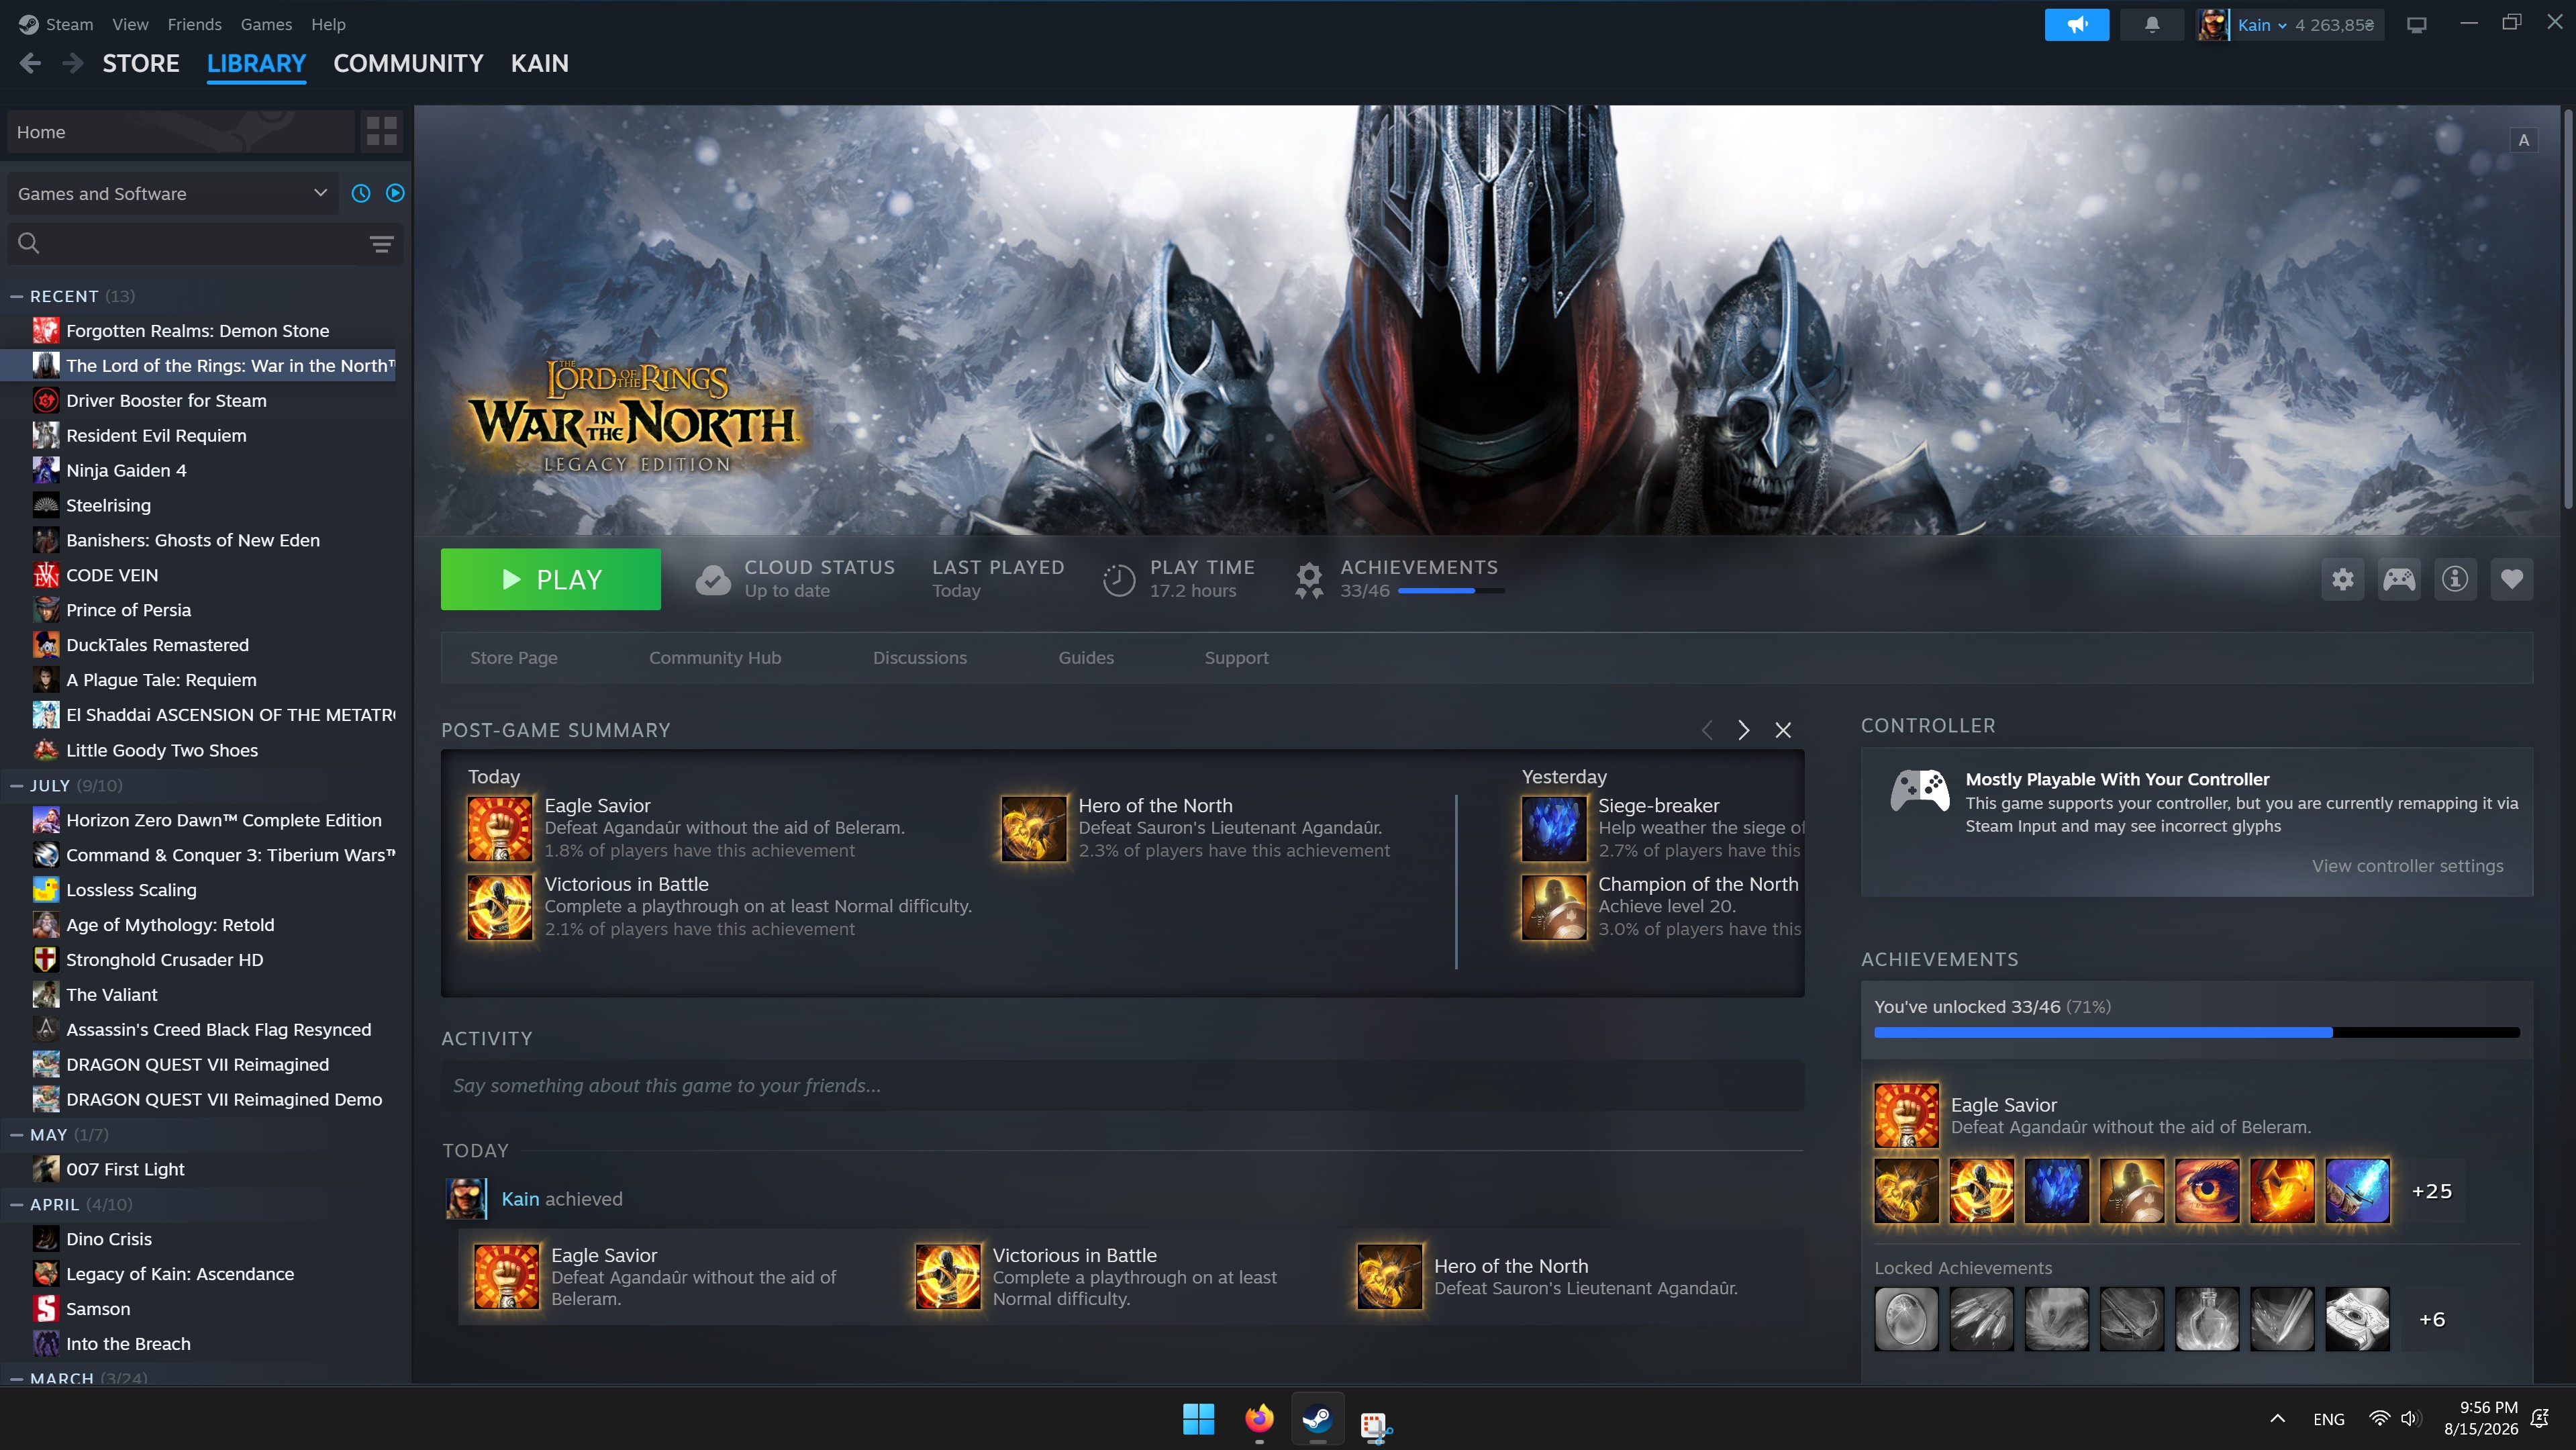Click the library search field
This screenshot has height=1450, width=2576.
click(x=205, y=243)
